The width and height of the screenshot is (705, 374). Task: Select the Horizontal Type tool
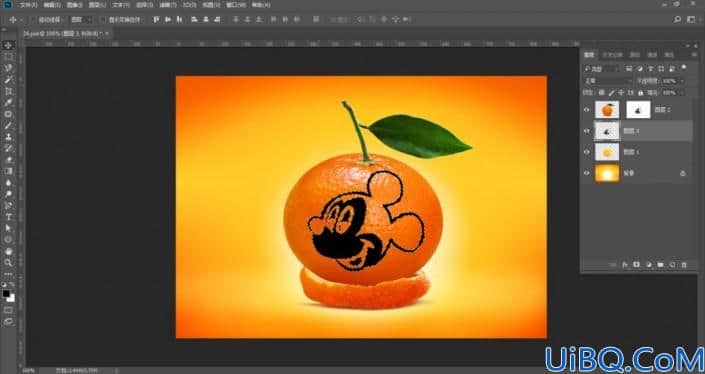coord(9,217)
